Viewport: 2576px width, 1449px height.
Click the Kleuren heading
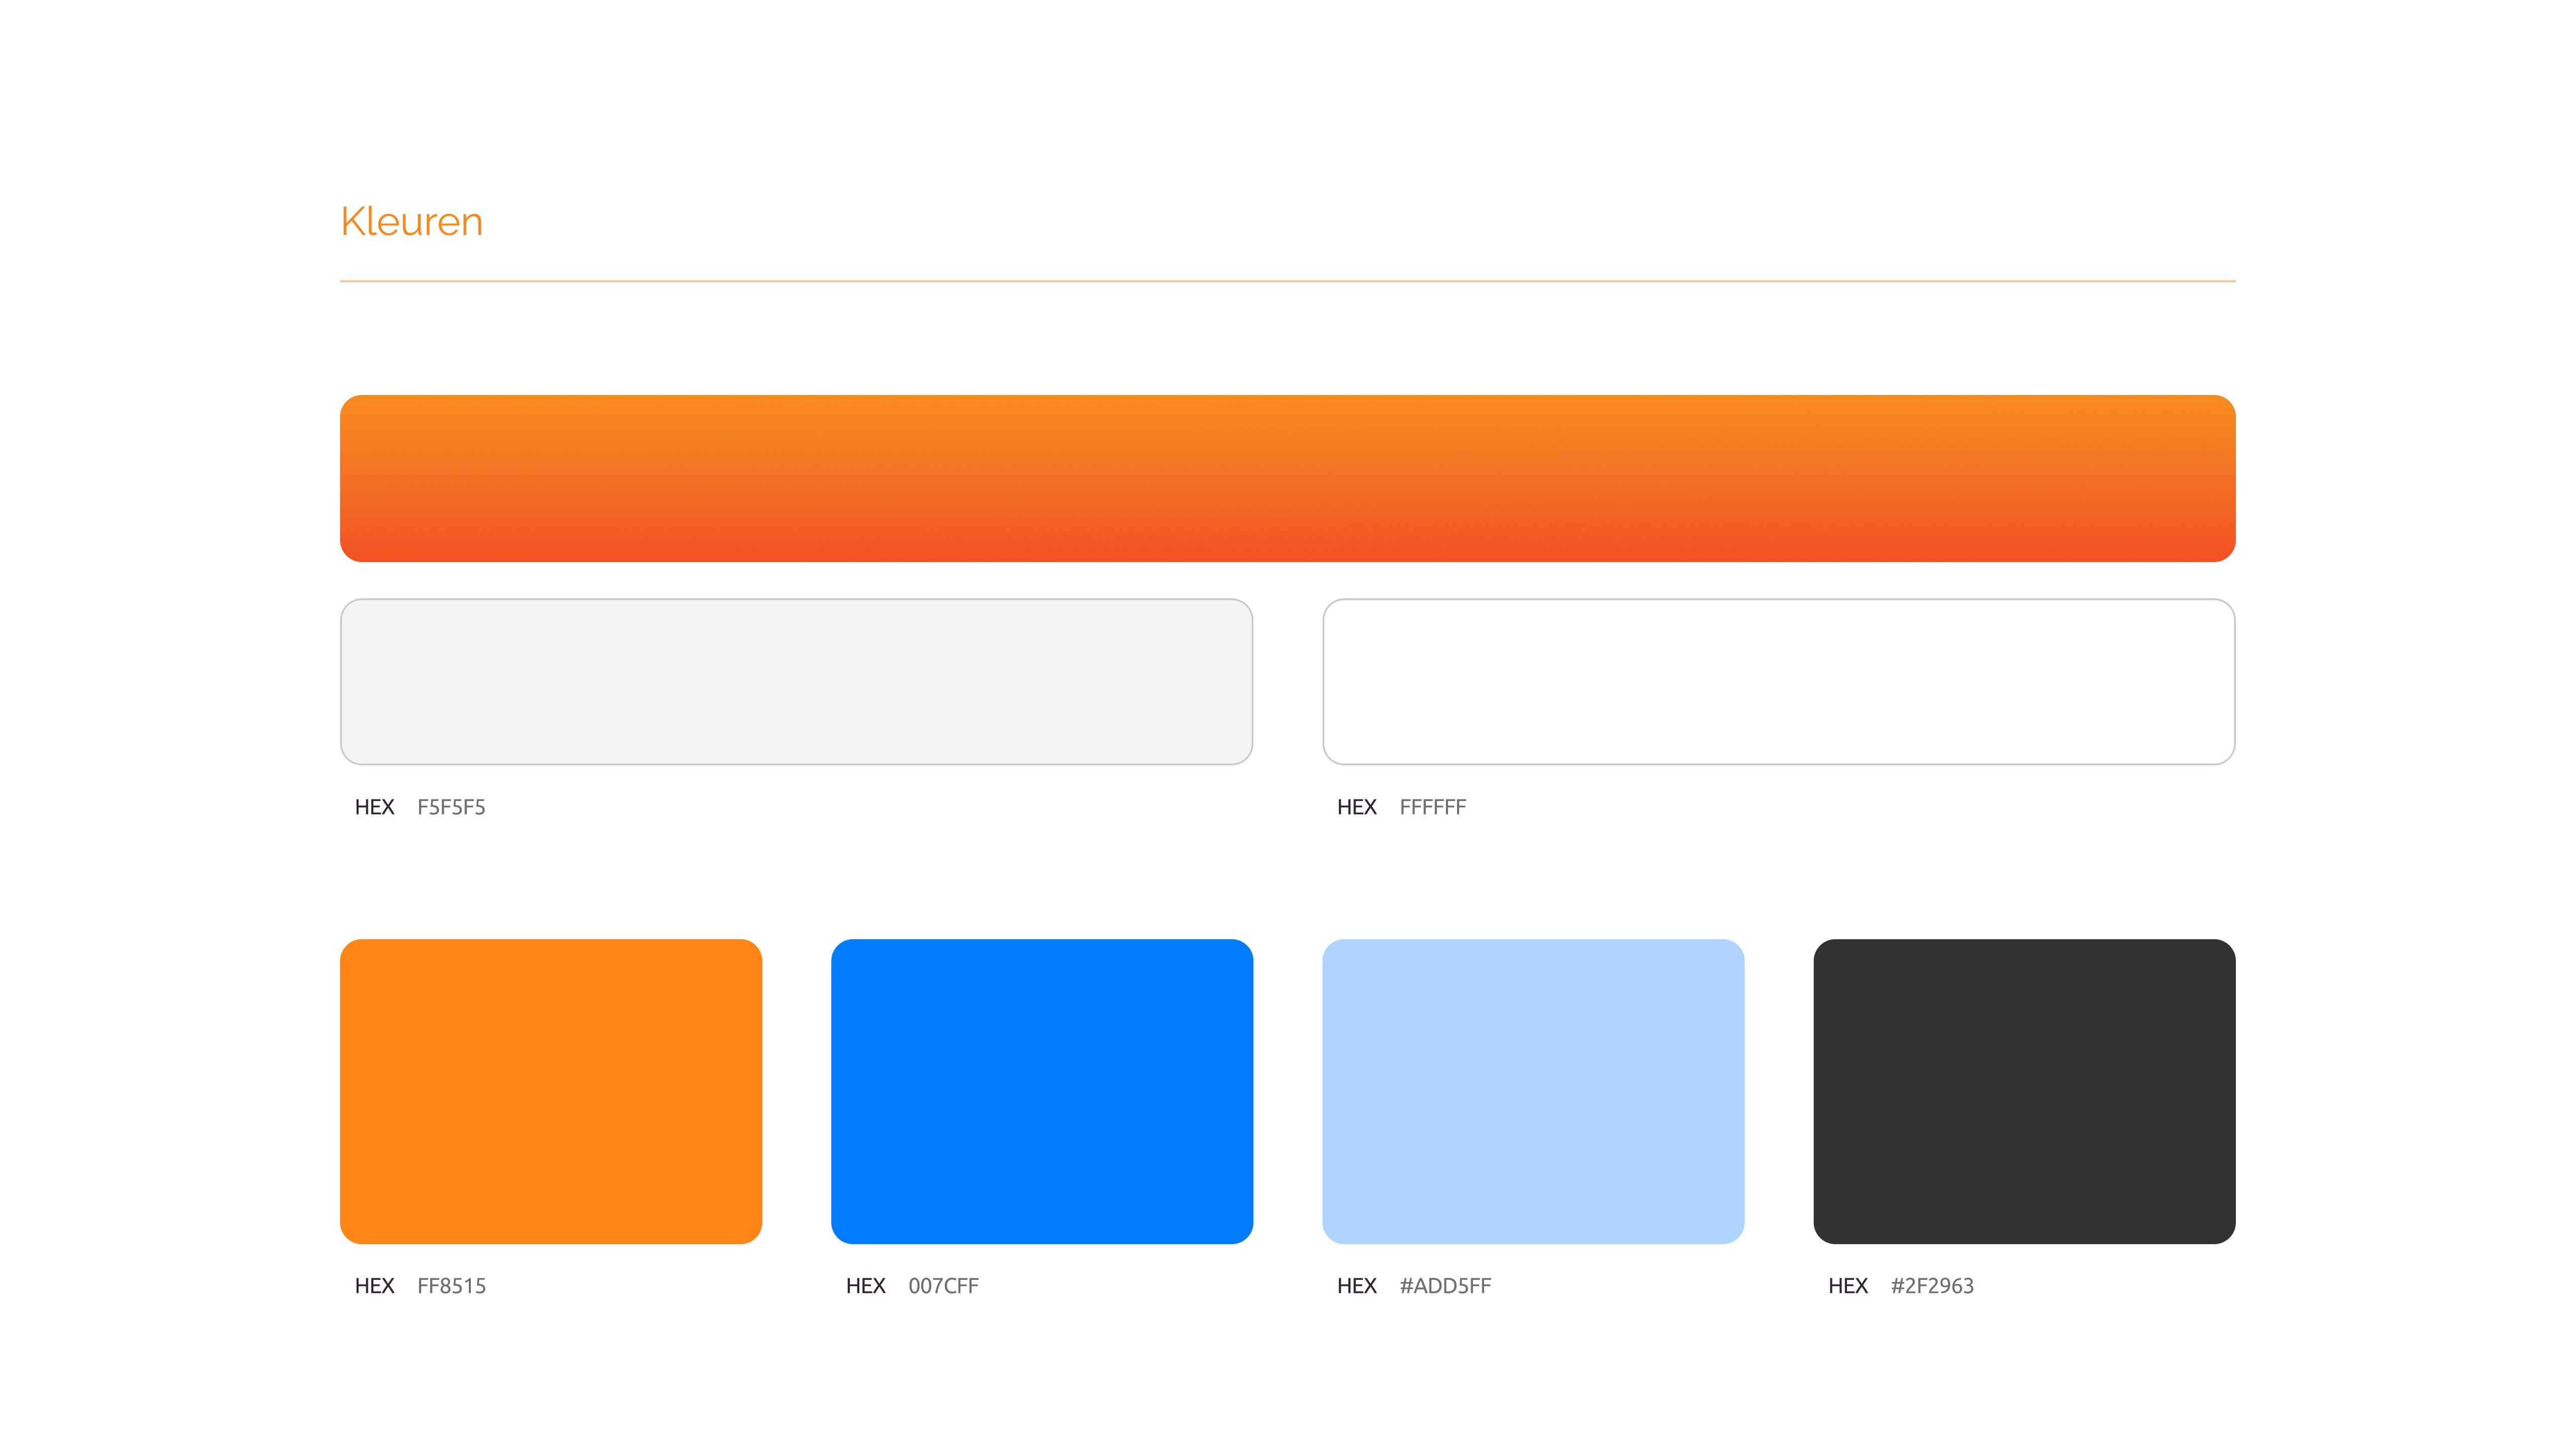[x=411, y=222]
